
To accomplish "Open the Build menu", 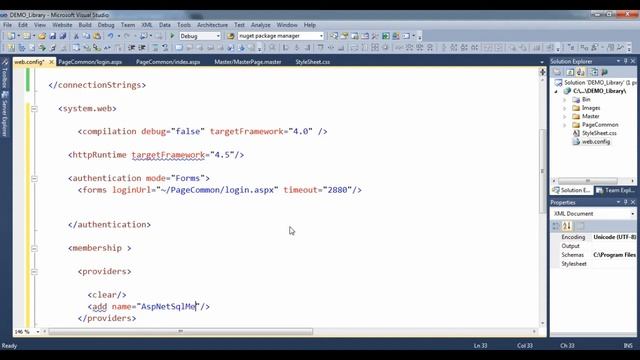I will tap(85, 25).
